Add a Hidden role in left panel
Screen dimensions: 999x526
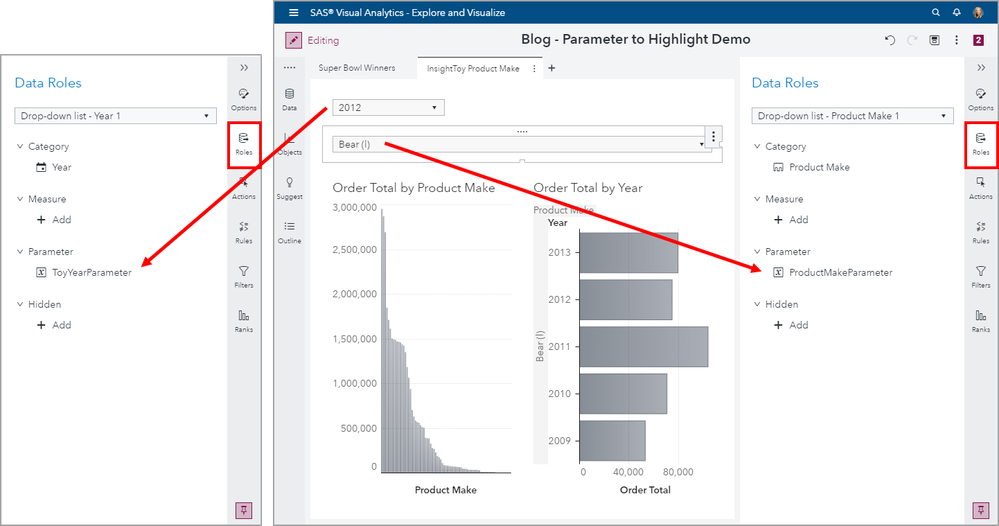pos(54,325)
